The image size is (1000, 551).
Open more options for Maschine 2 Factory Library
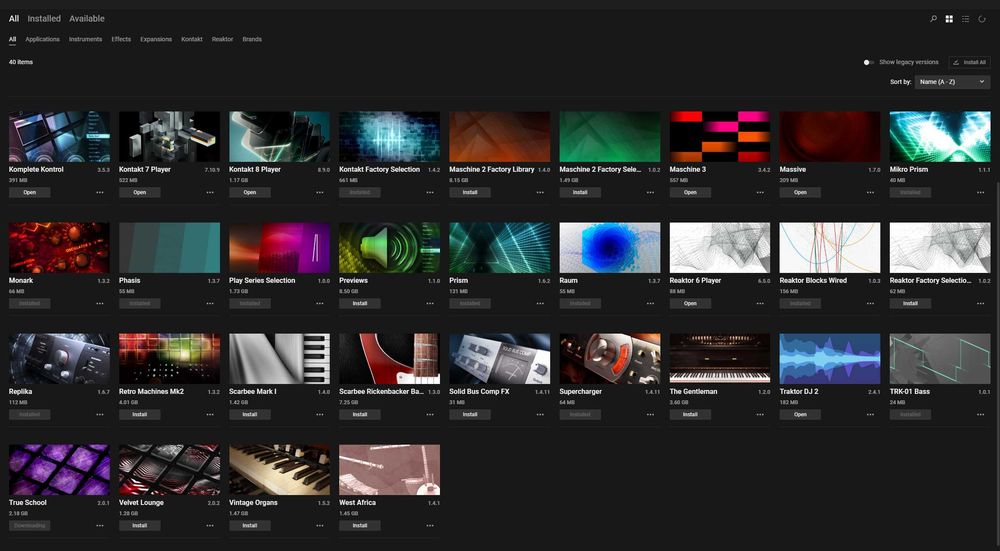point(540,192)
